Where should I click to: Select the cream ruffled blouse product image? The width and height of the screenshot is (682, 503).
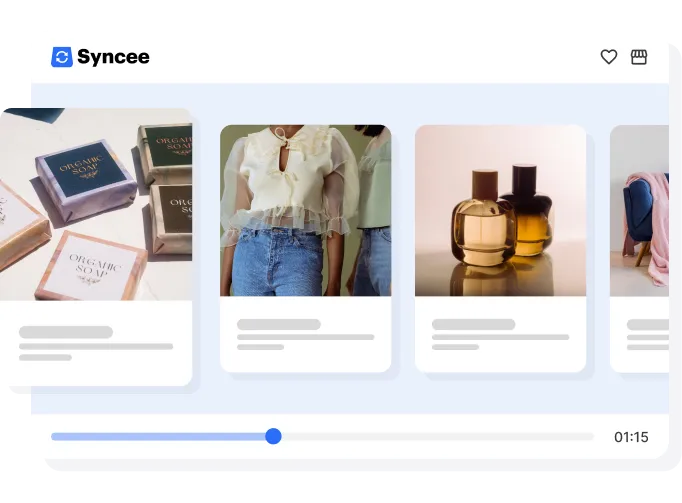305,211
